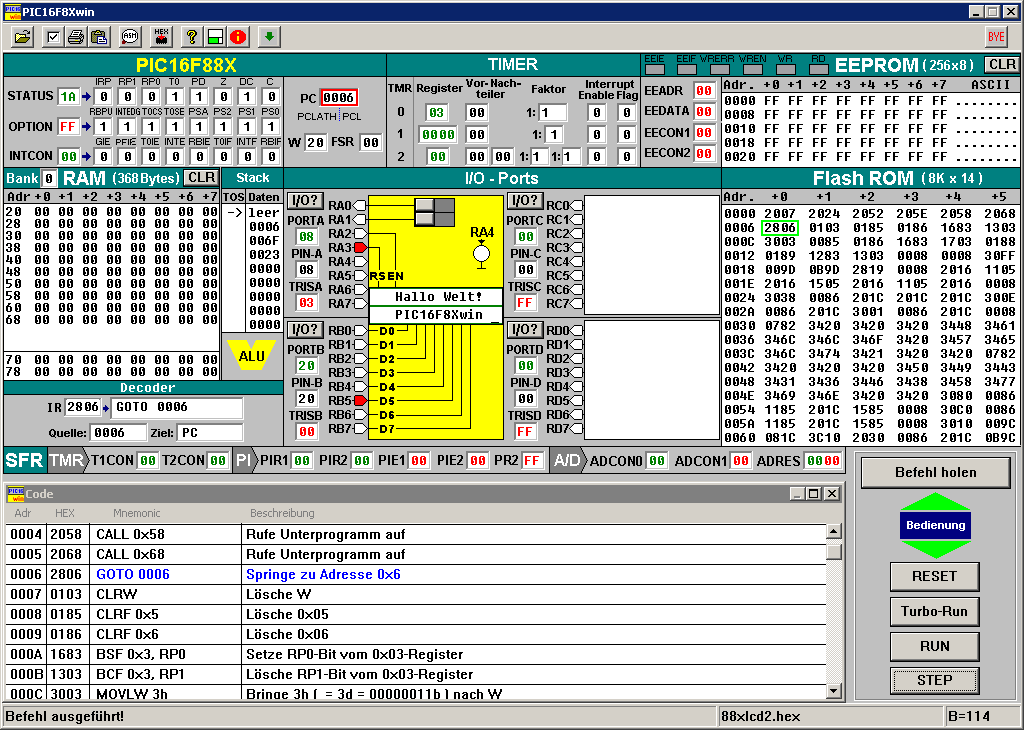Clear RAM with the CLR button
The image size is (1024, 730).
pos(200,178)
